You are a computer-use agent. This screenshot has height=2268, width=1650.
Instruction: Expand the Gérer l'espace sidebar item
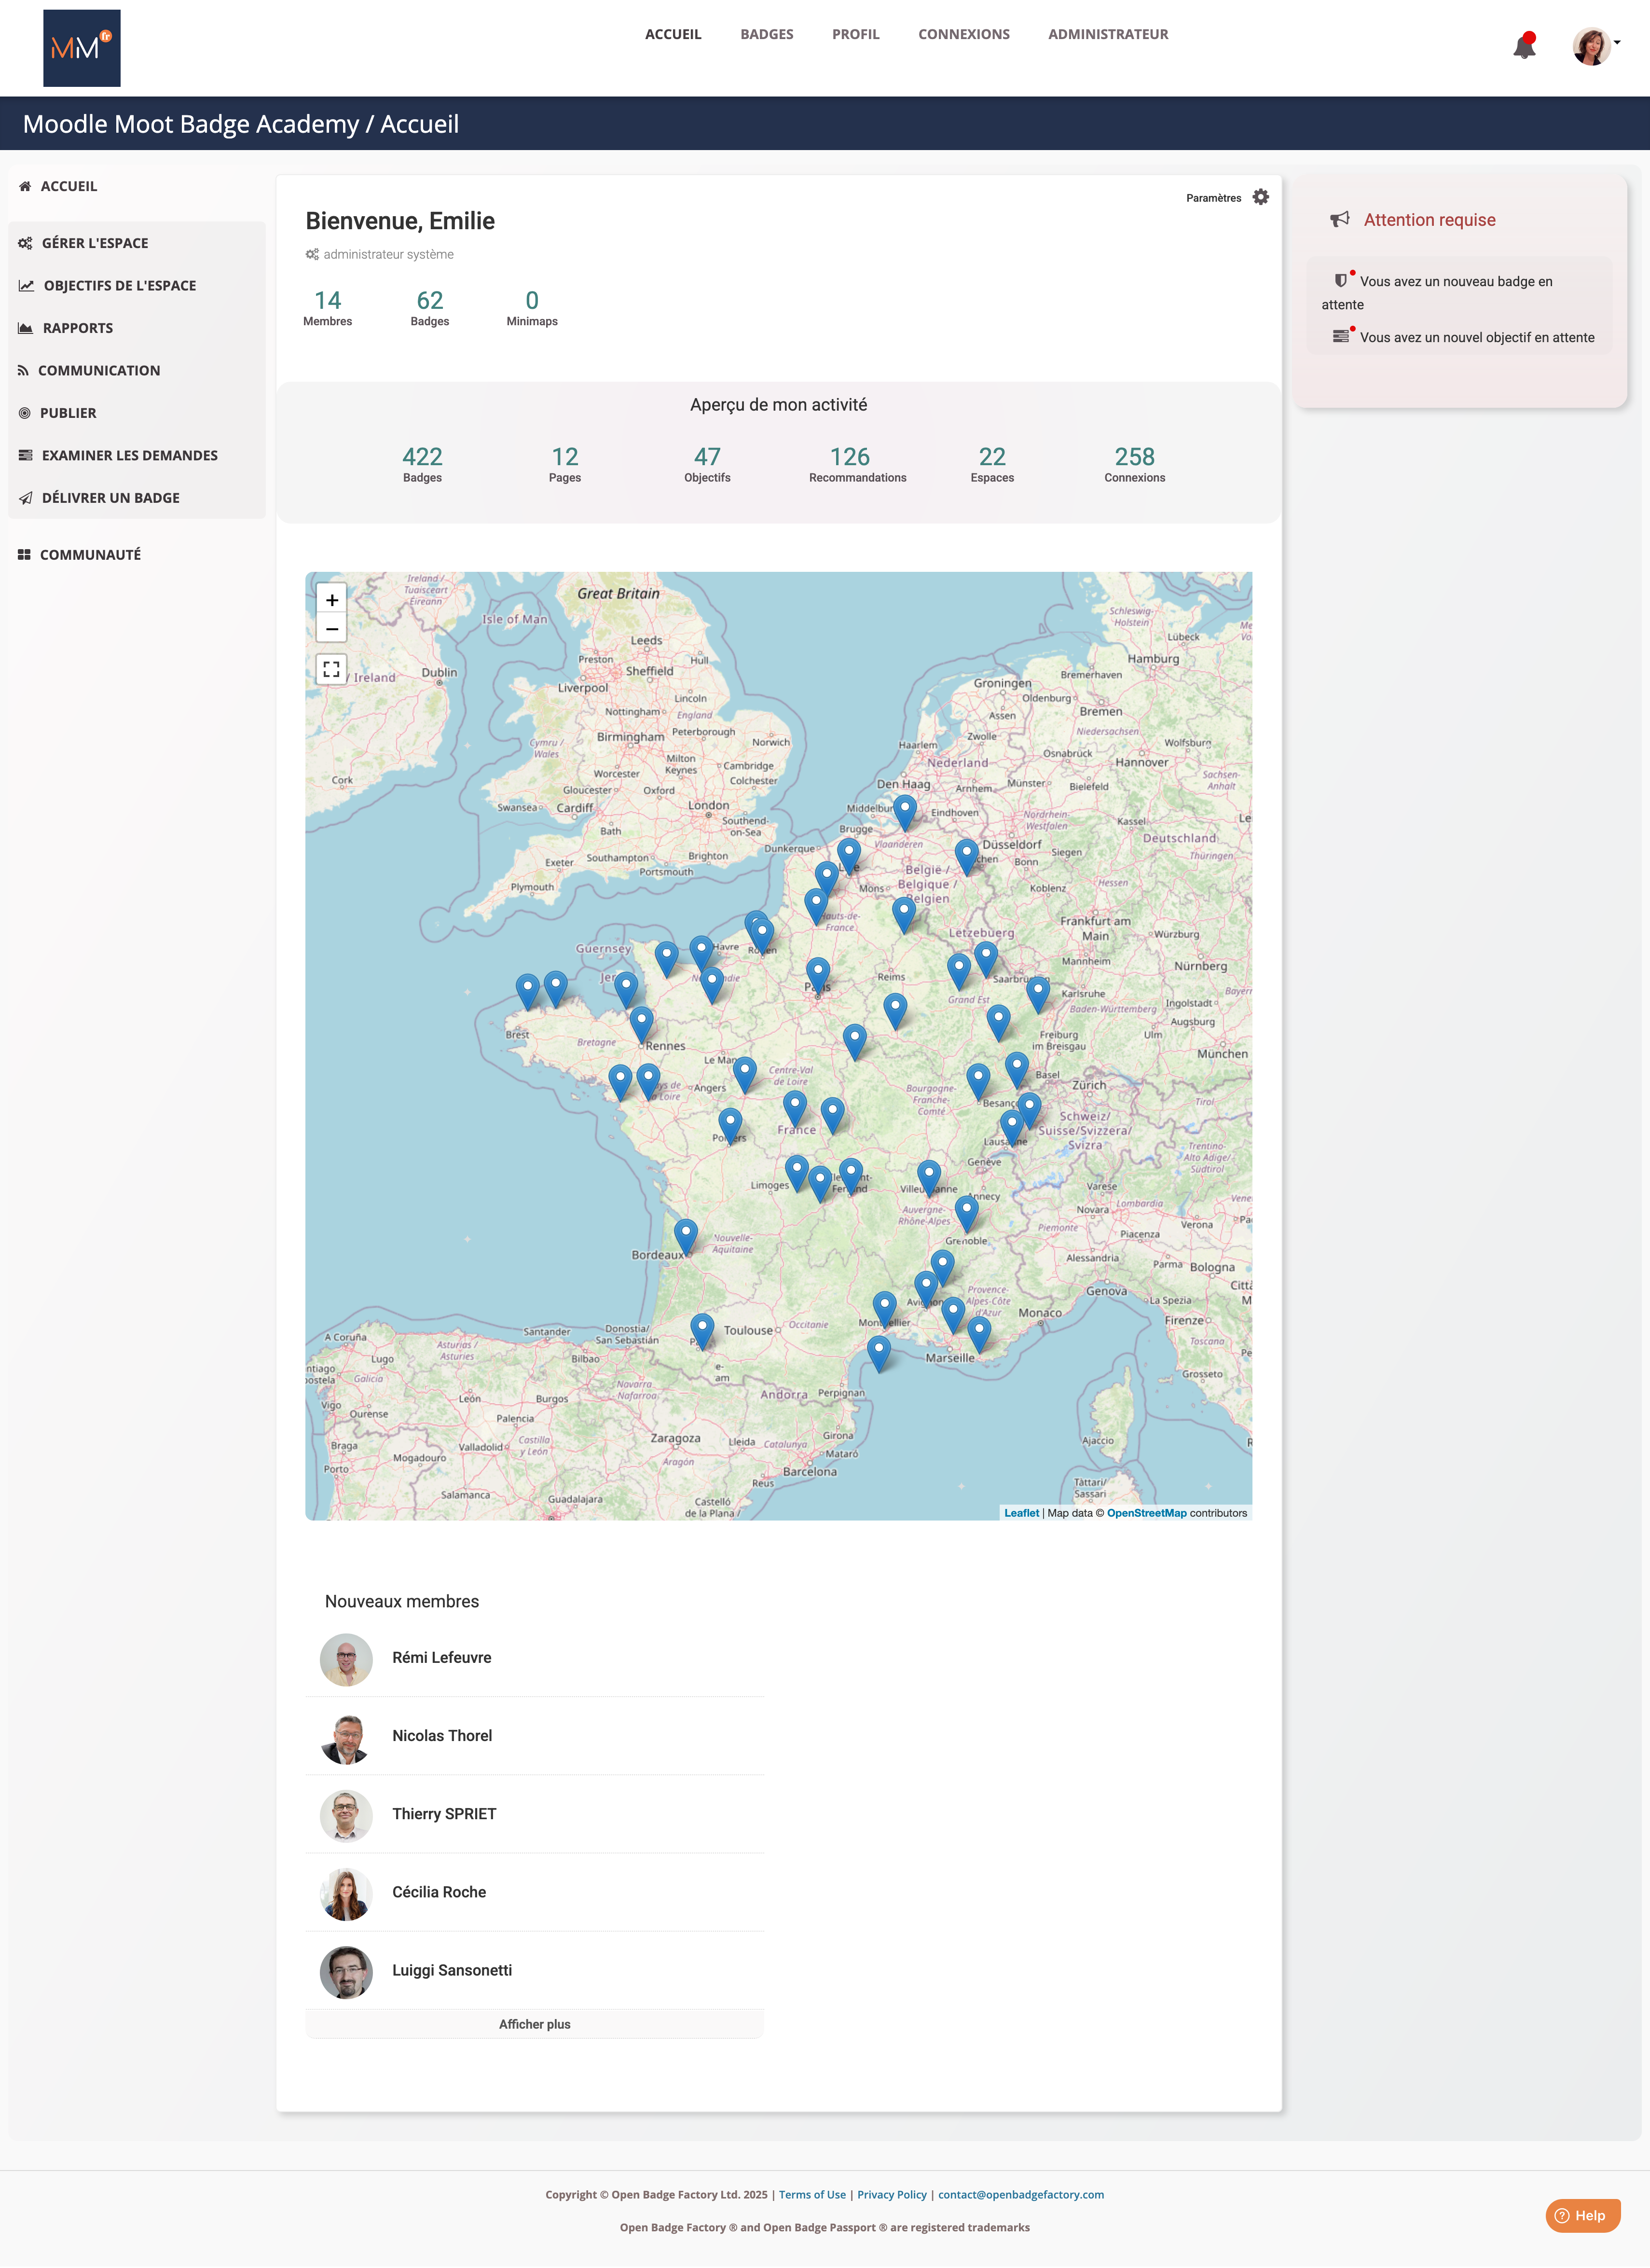click(95, 243)
